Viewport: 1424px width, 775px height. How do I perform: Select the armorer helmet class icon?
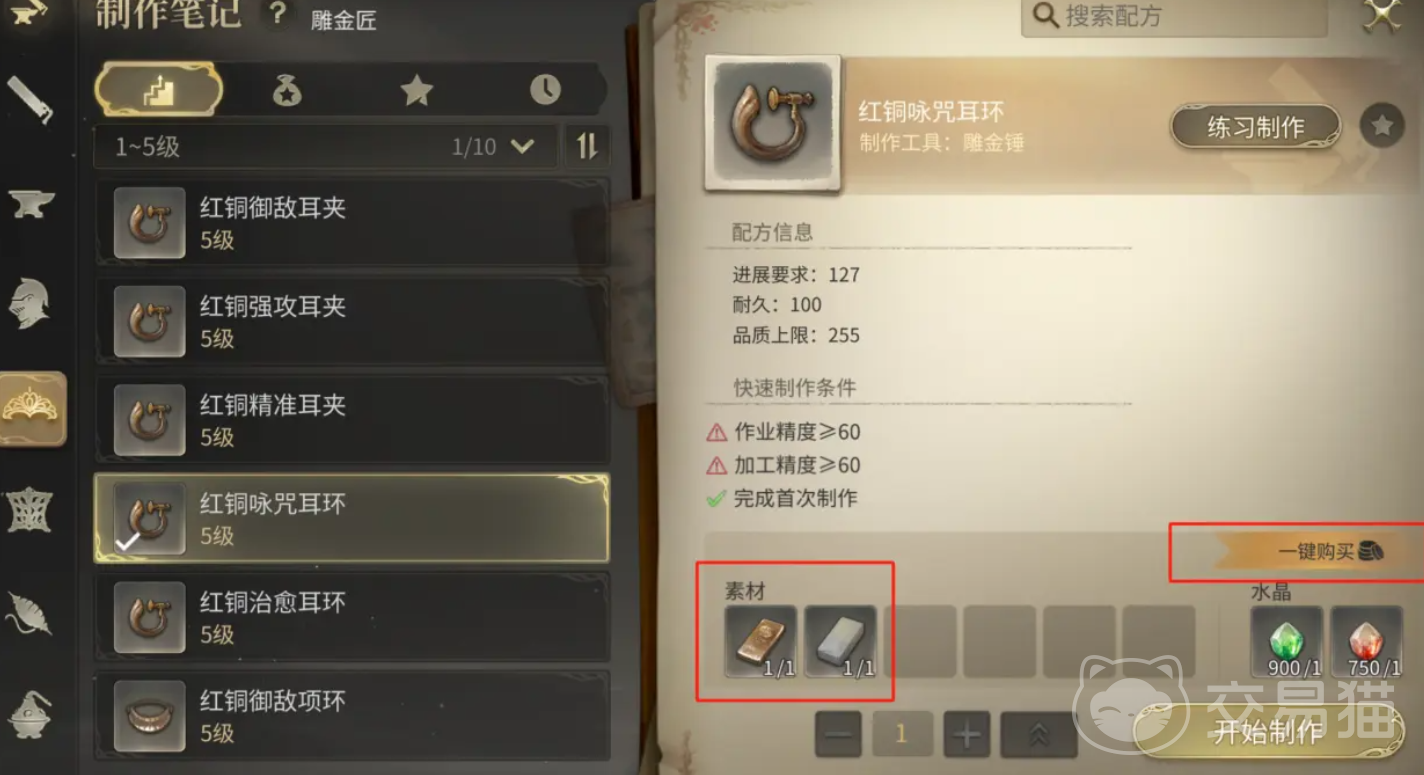pyautogui.click(x=30, y=304)
